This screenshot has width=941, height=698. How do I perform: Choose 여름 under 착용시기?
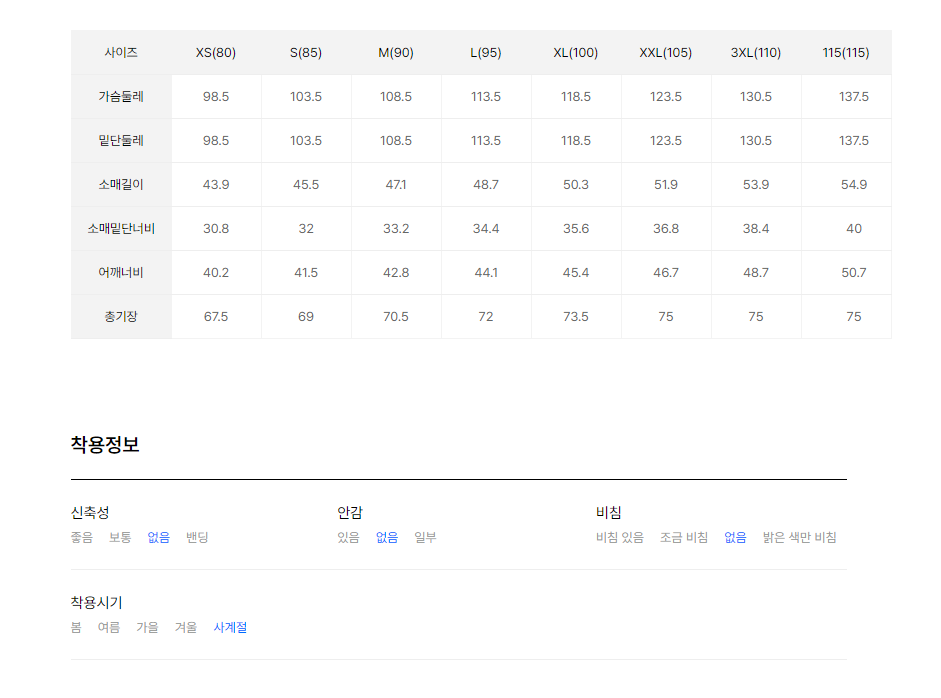point(109,627)
